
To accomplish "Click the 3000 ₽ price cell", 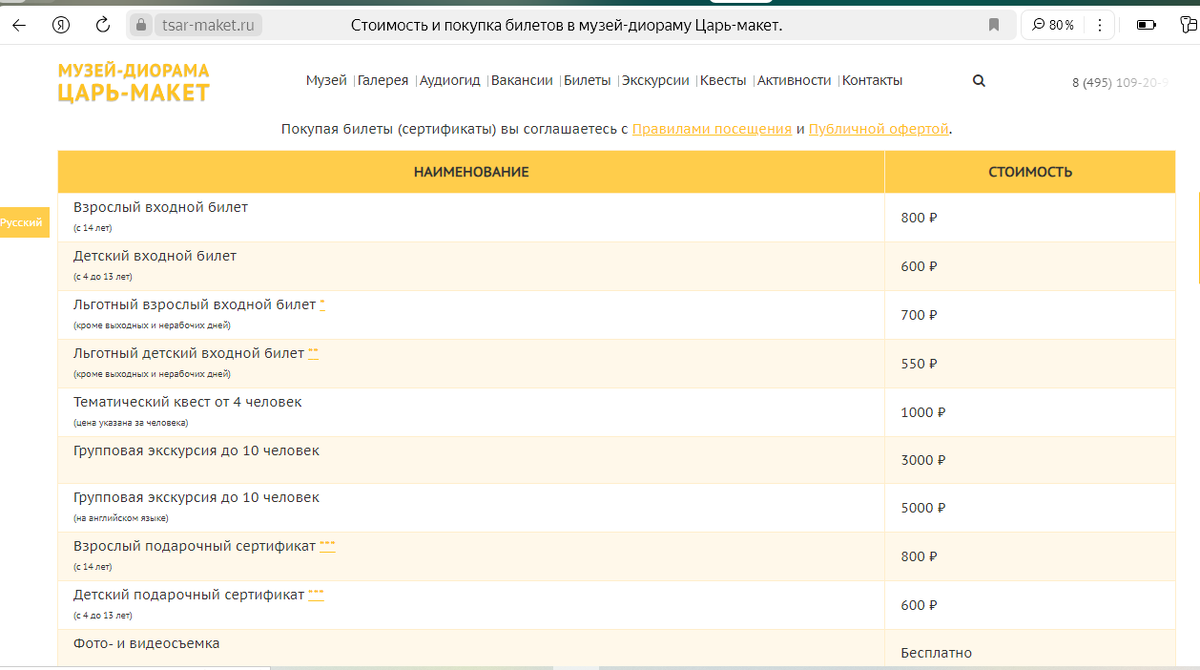I will tap(1030, 460).
